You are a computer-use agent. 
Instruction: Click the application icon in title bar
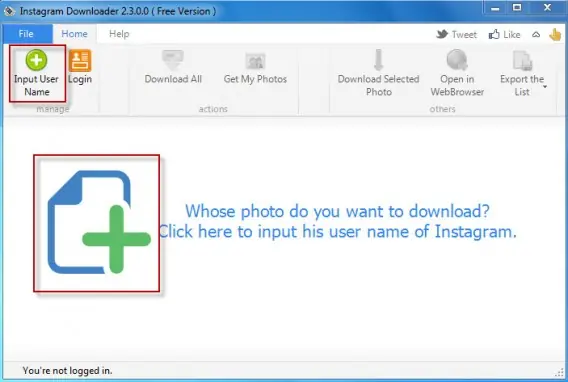tap(9, 11)
